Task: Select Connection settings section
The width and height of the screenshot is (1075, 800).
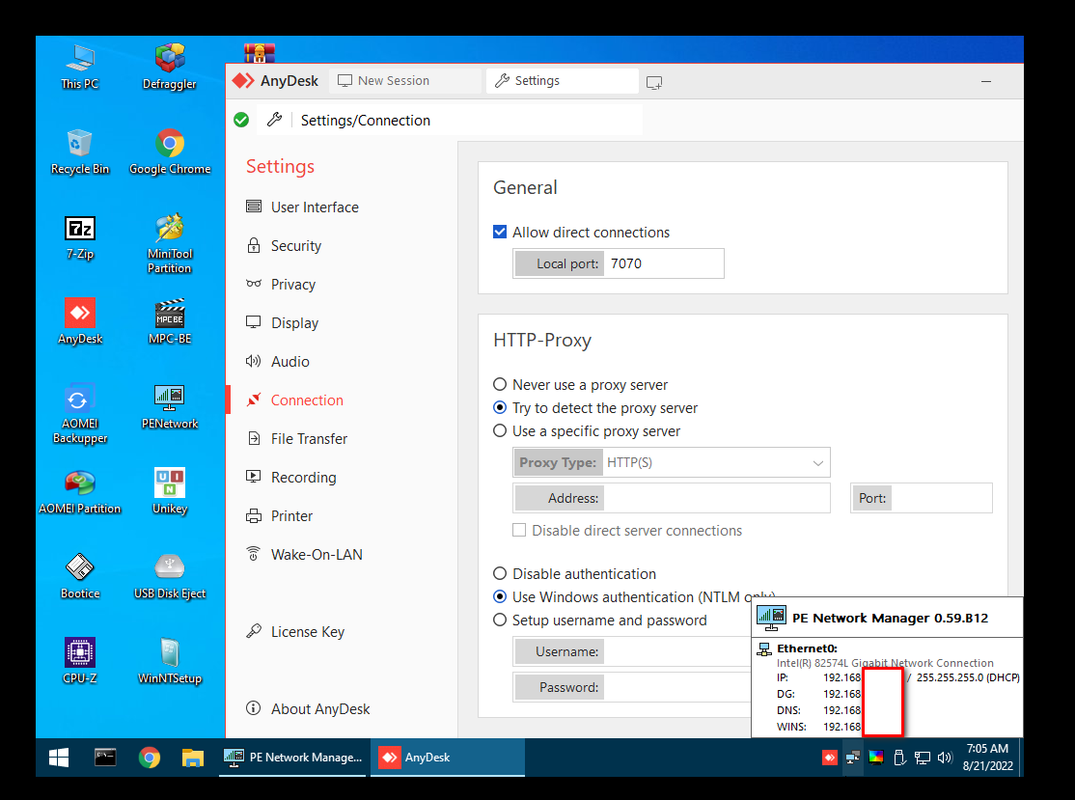Action: point(295,400)
